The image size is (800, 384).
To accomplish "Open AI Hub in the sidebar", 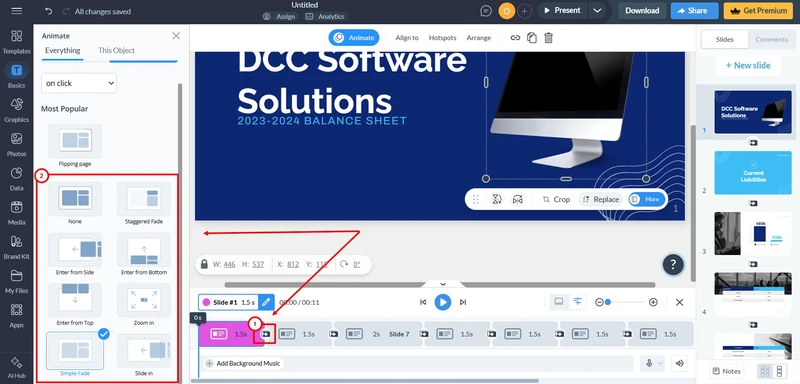I will pos(16,367).
